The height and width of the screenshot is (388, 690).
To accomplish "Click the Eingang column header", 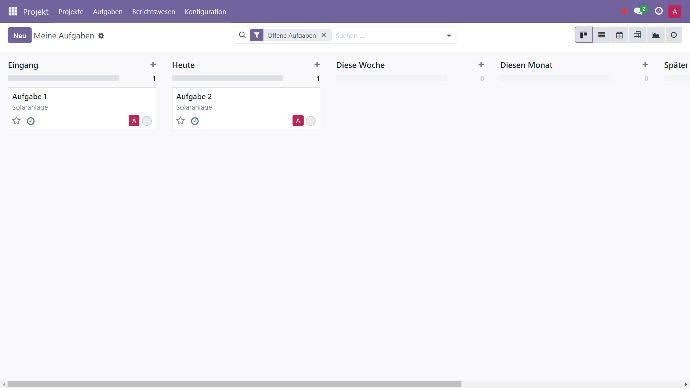I will tap(23, 65).
